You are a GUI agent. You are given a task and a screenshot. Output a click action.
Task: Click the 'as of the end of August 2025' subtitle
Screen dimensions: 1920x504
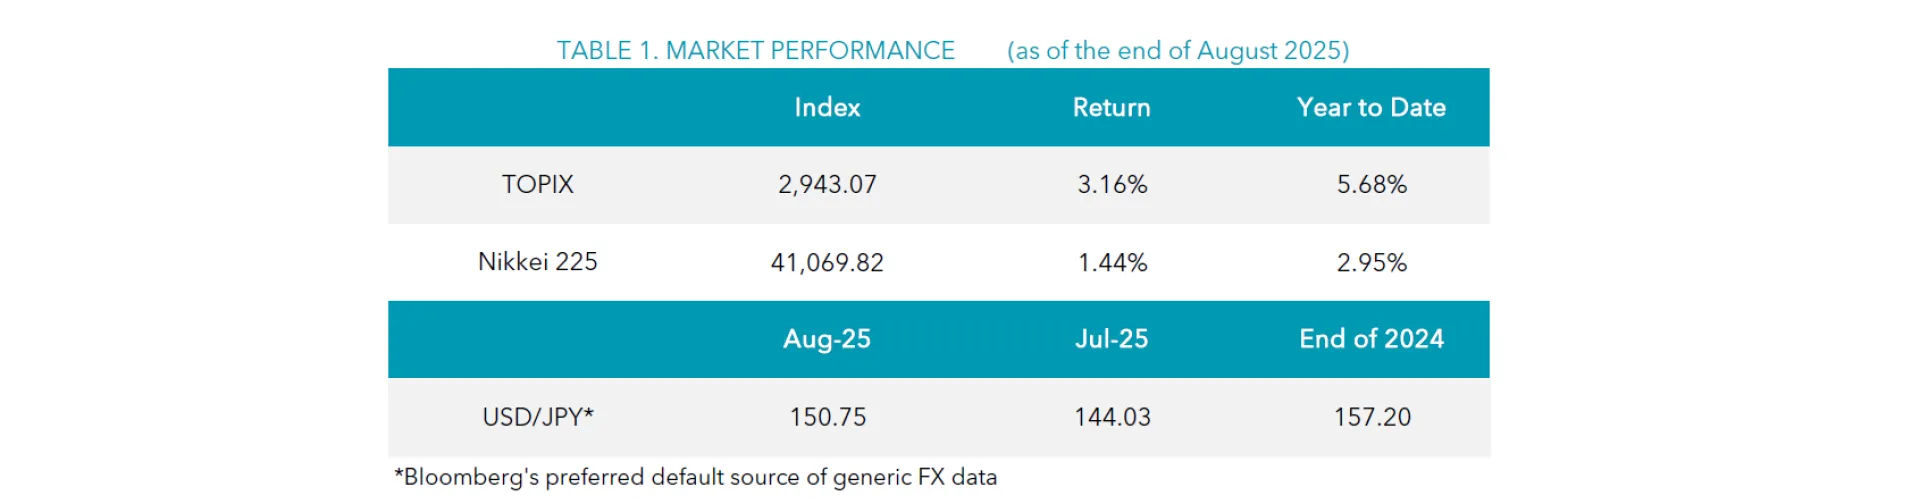coord(1178,51)
